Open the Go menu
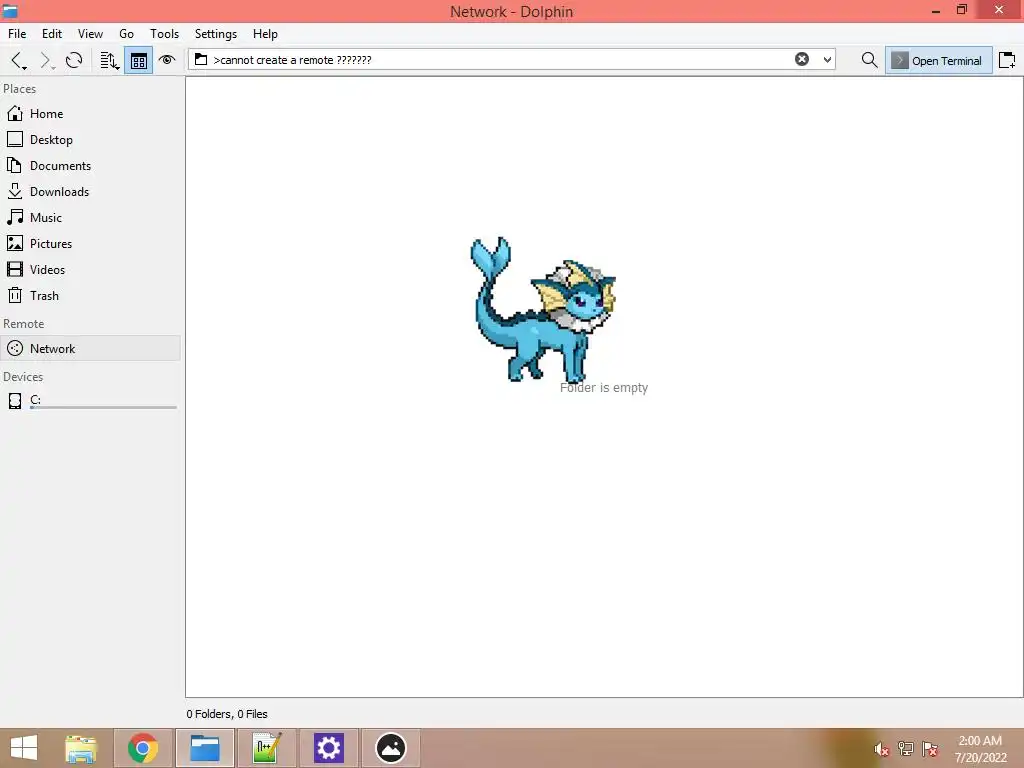The image size is (1024, 768). tap(126, 33)
